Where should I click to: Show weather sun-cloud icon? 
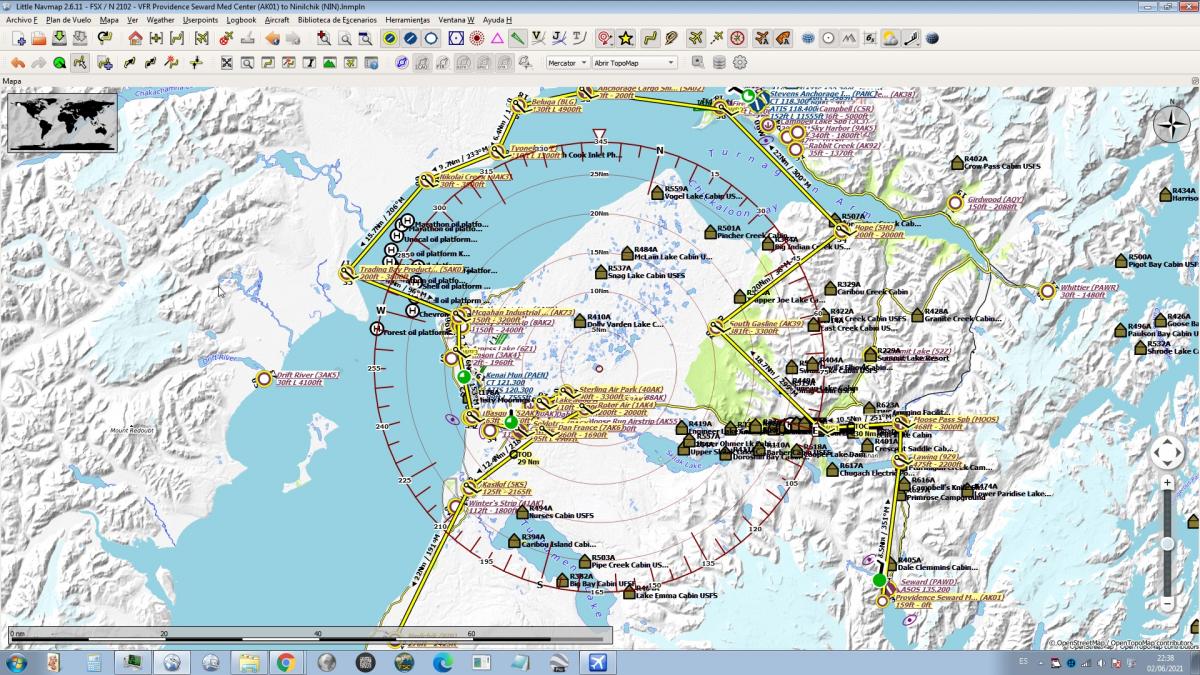(890, 38)
